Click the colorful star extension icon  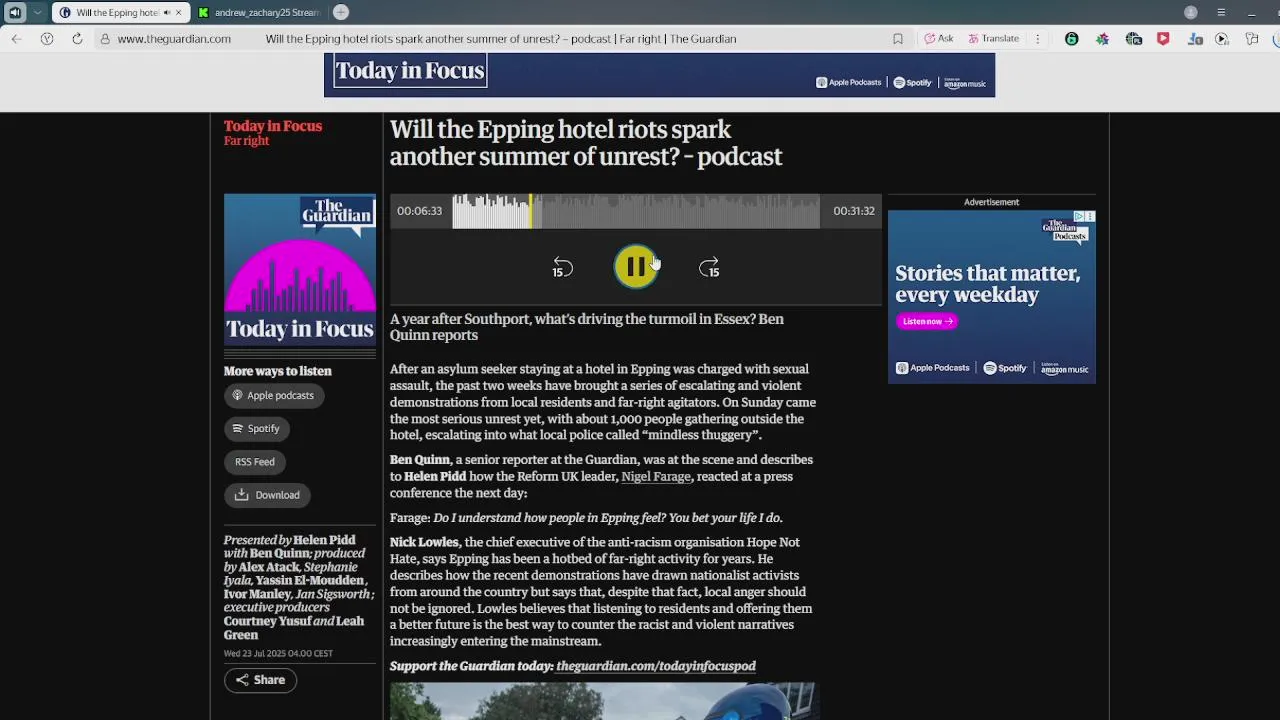click(1102, 39)
